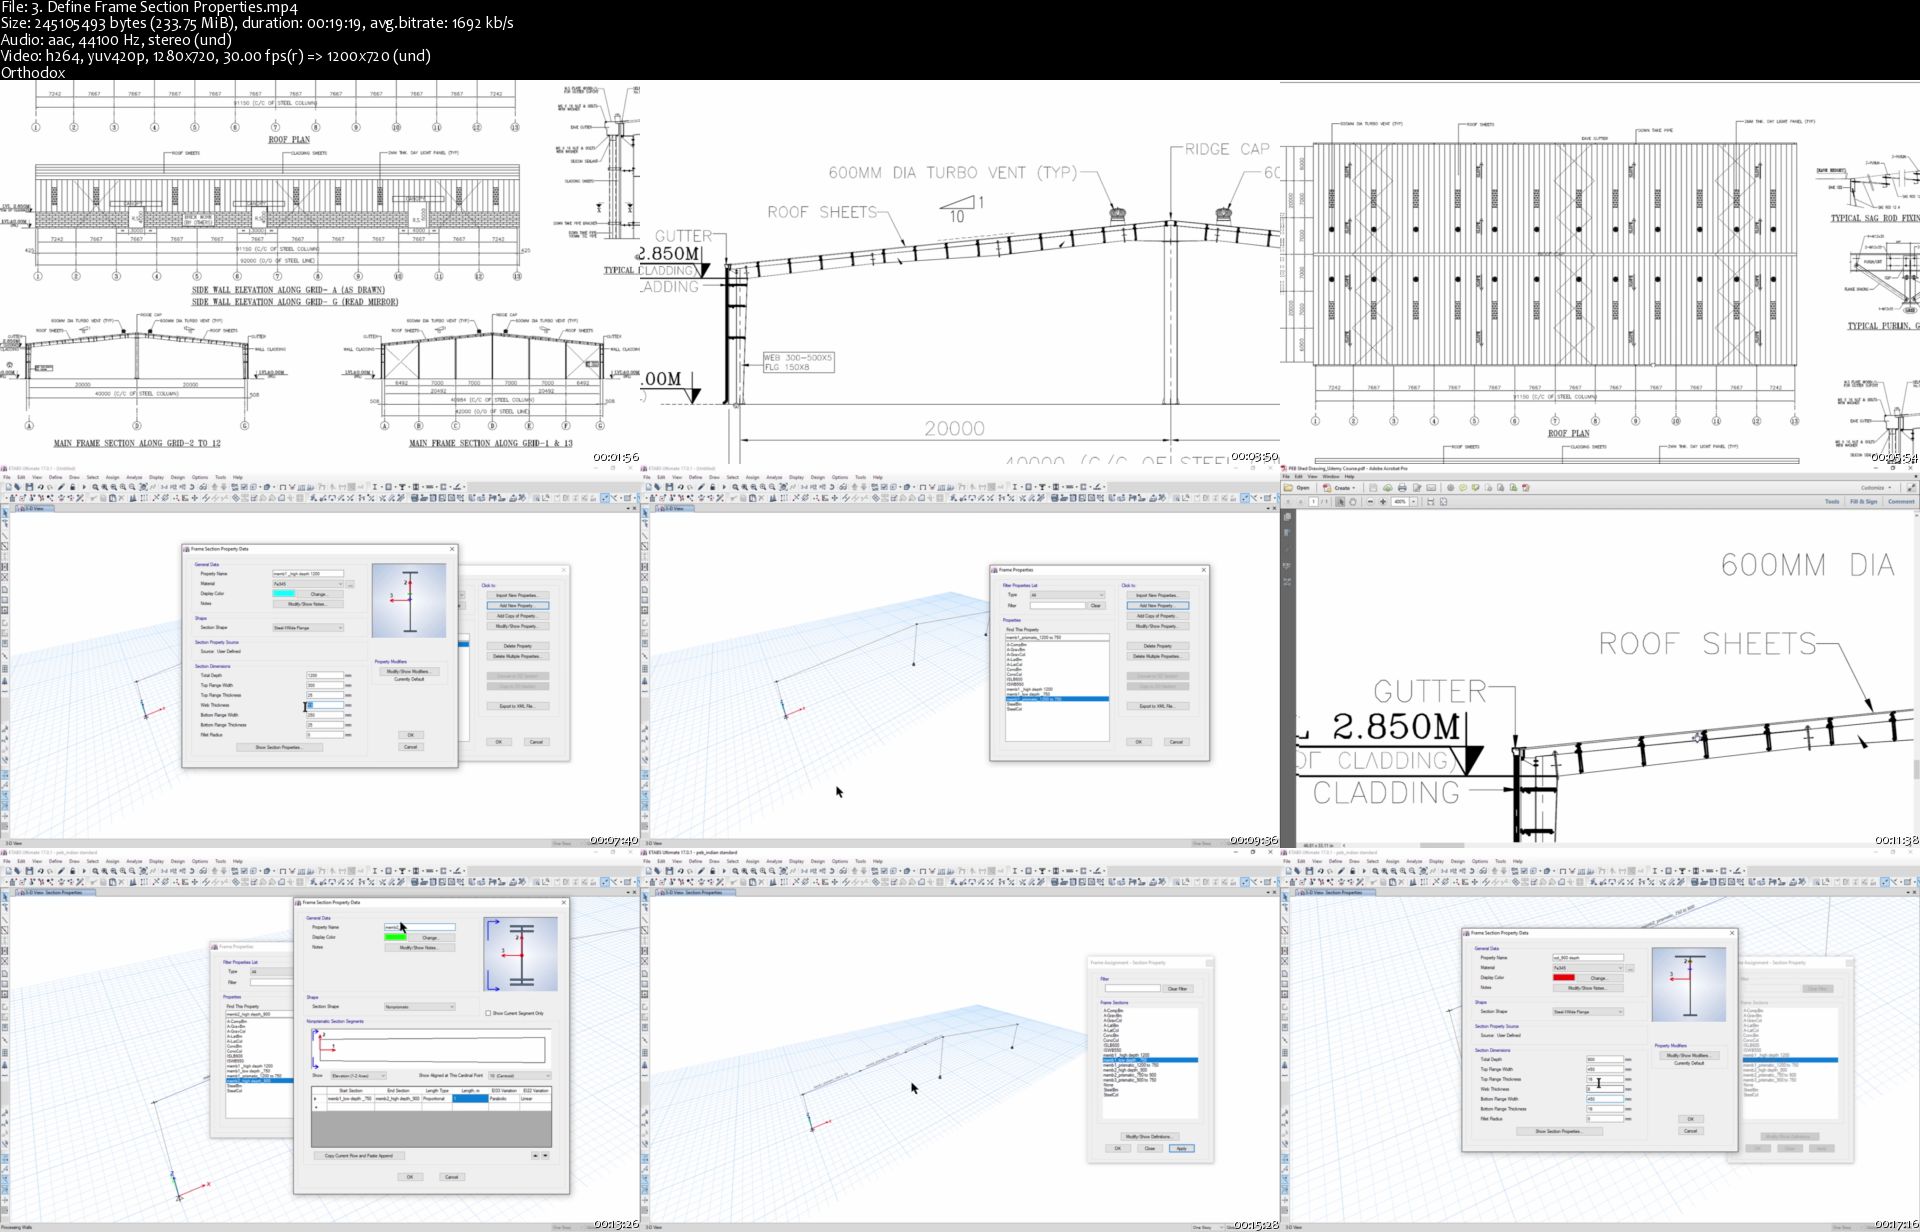Switch to Acrobat Fill & Sign tab
The image size is (1920, 1232).
point(1863,501)
